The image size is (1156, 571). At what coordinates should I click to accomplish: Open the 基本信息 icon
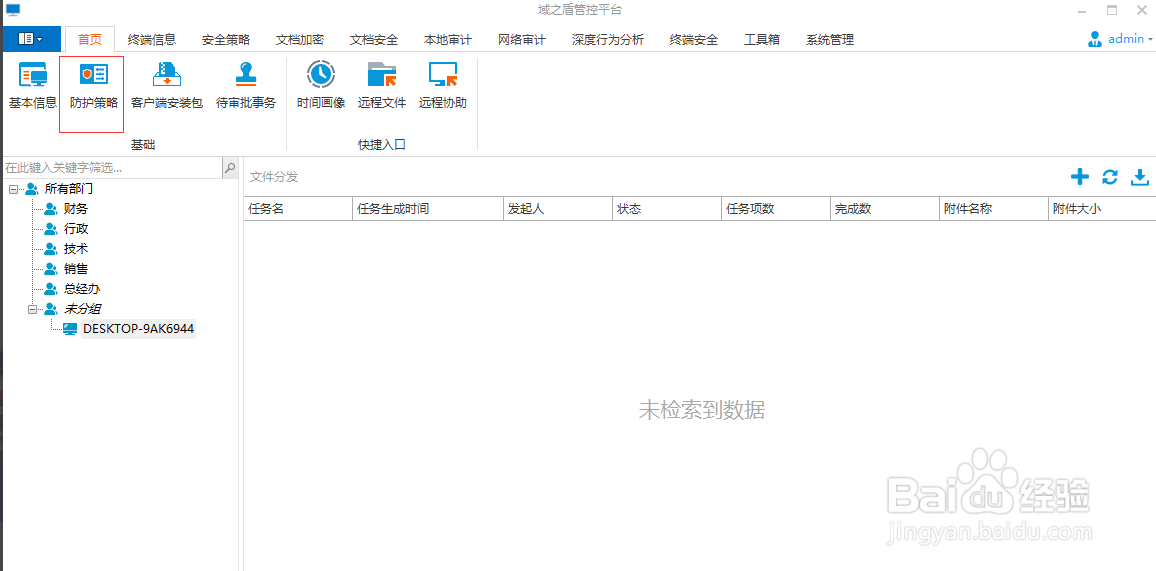tap(33, 87)
